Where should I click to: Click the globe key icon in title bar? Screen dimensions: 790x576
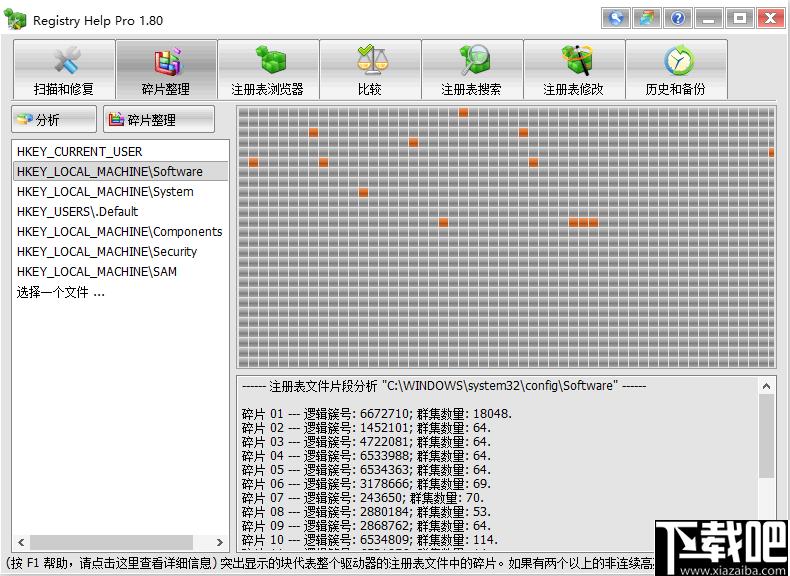tap(616, 18)
